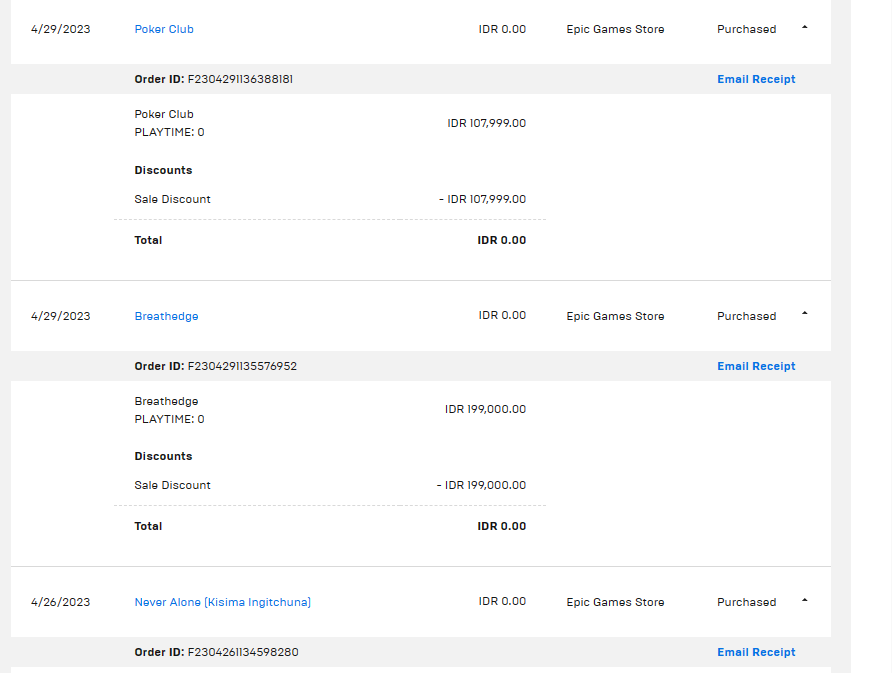
Task: Click PLAYTIME: 0 under Poker Club
Action: coord(170,132)
